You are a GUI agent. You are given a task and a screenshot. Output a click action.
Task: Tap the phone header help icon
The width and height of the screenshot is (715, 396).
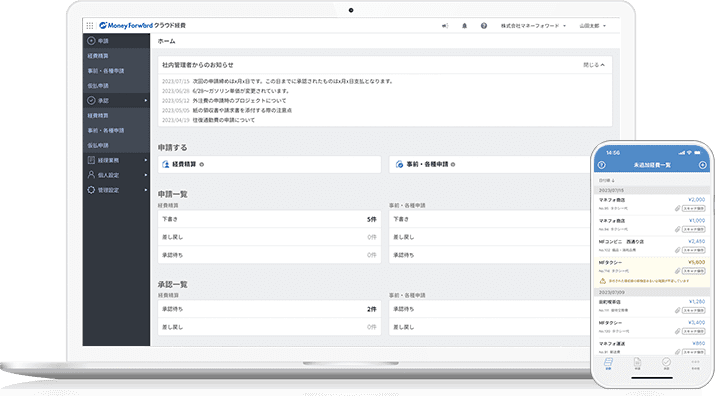point(601,165)
